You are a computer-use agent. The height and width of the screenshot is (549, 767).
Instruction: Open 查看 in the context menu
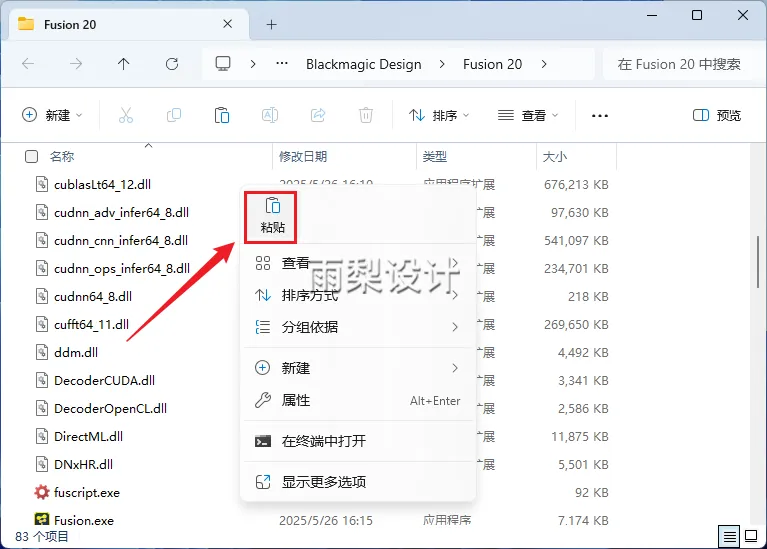pyautogui.click(x=358, y=263)
